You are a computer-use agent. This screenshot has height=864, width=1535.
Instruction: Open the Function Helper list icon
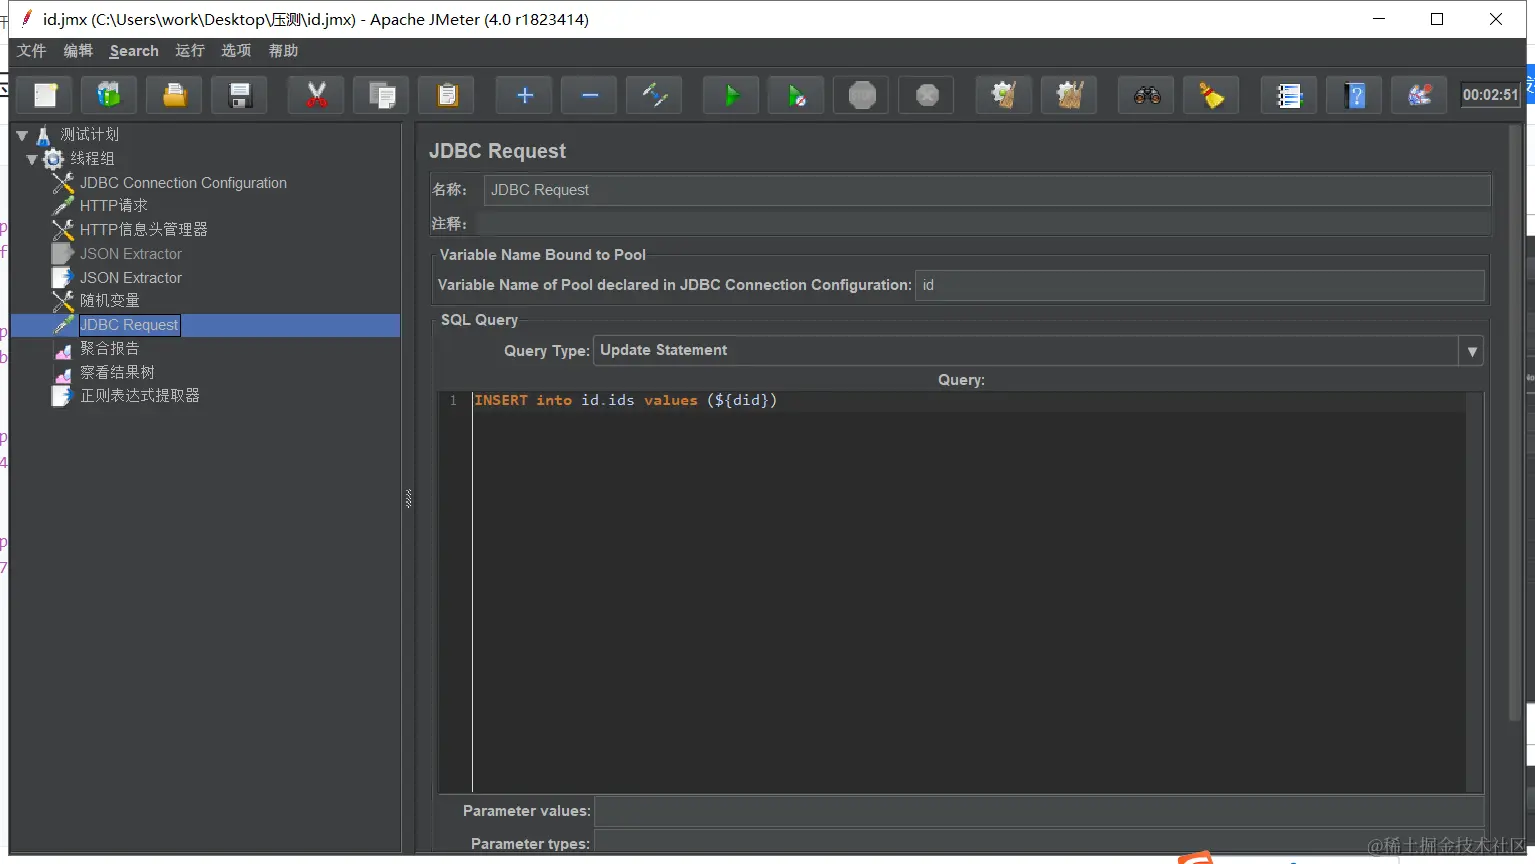1289,96
